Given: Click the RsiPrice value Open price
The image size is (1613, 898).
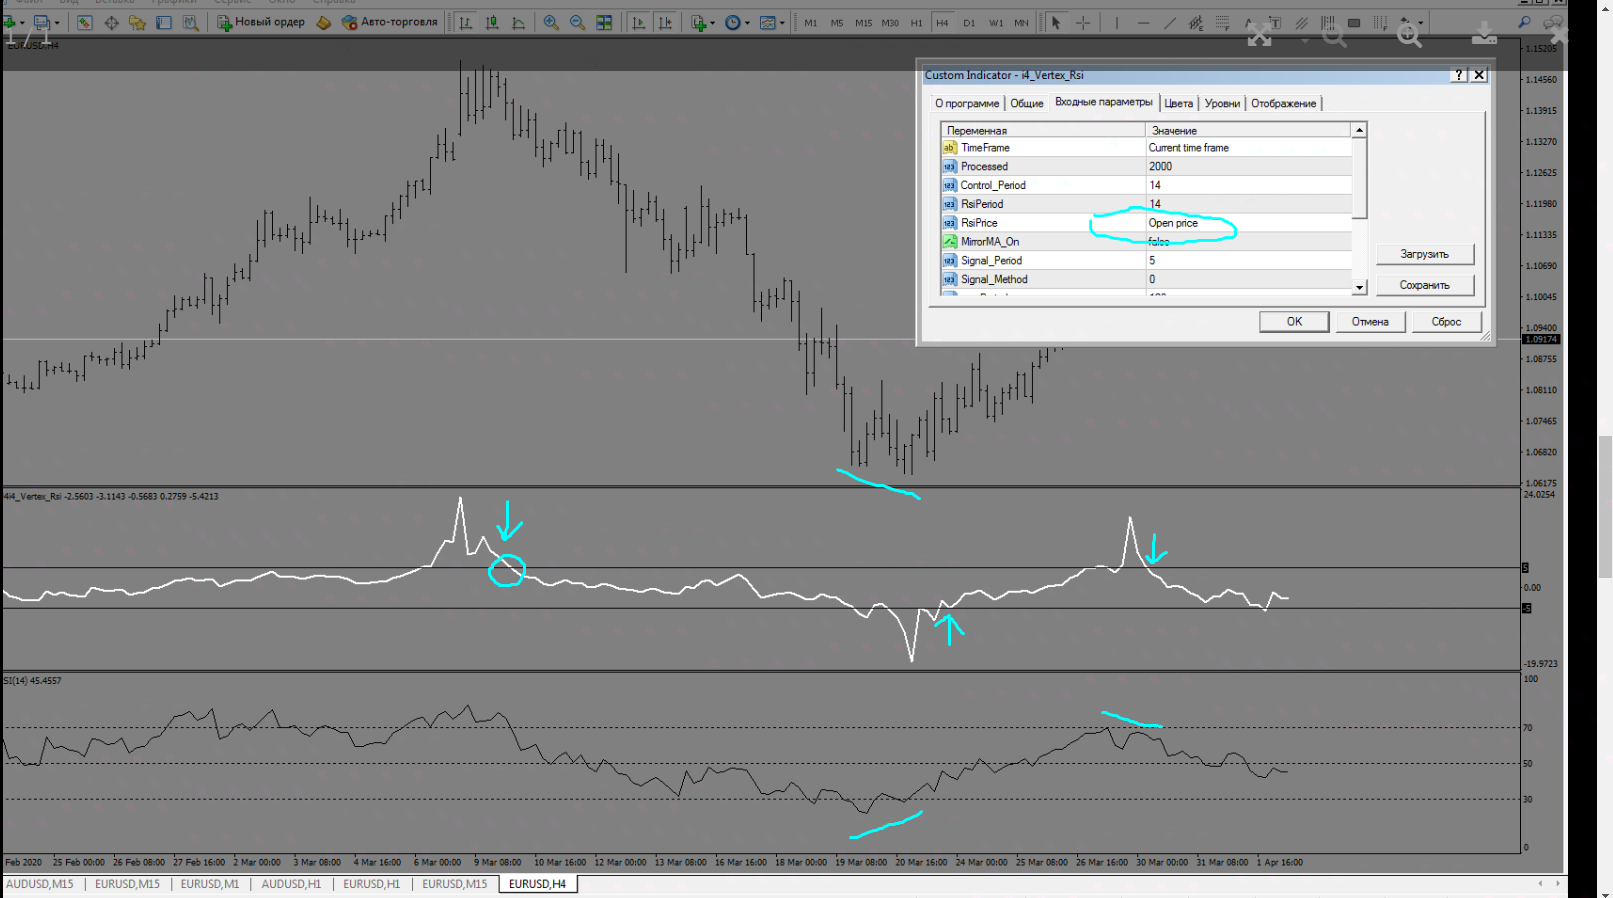Looking at the screenshot, I should (1173, 223).
